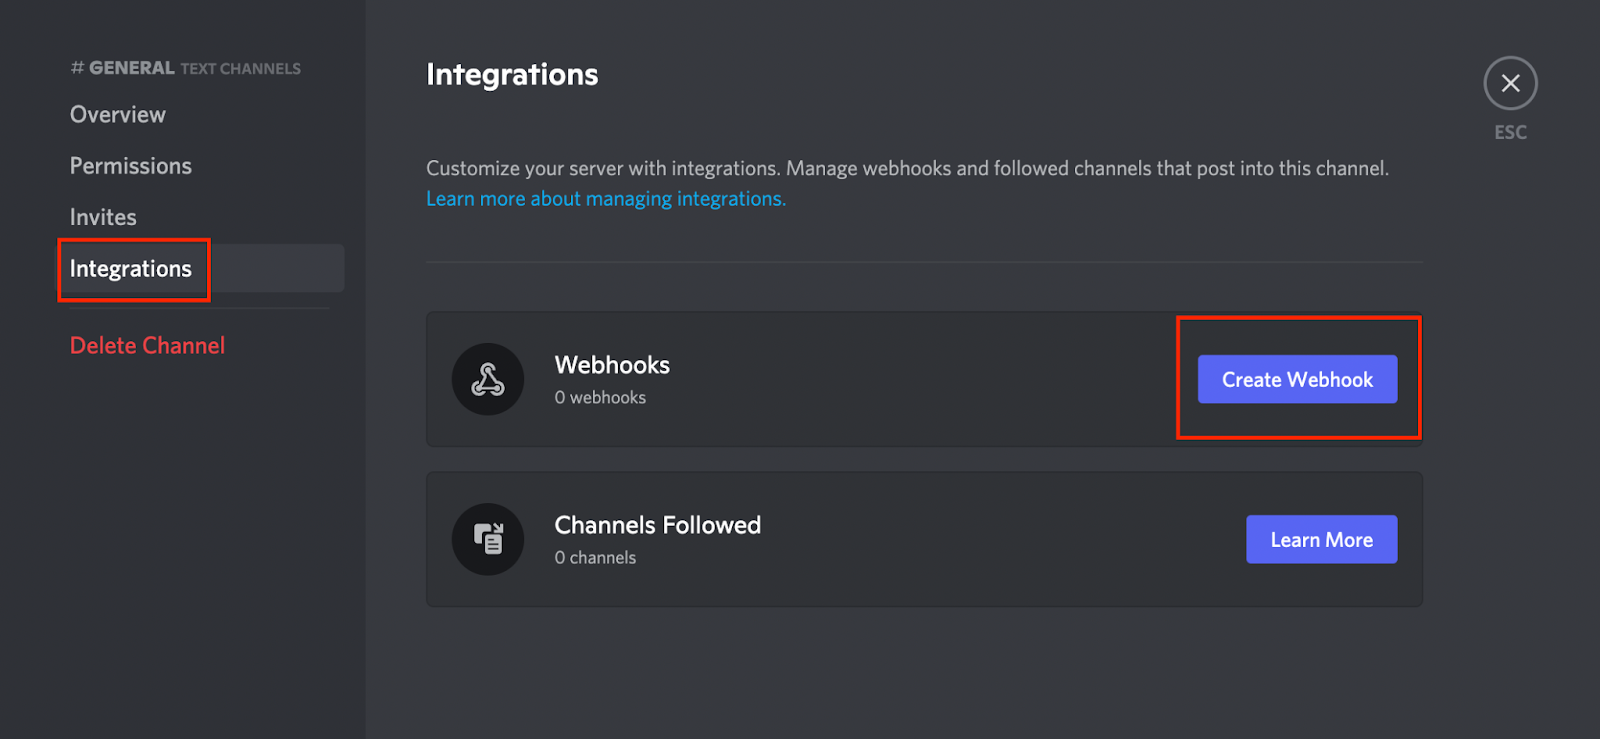Close settings with the X icon
This screenshot has height=739, width=1600.
tap(1510, 83)
